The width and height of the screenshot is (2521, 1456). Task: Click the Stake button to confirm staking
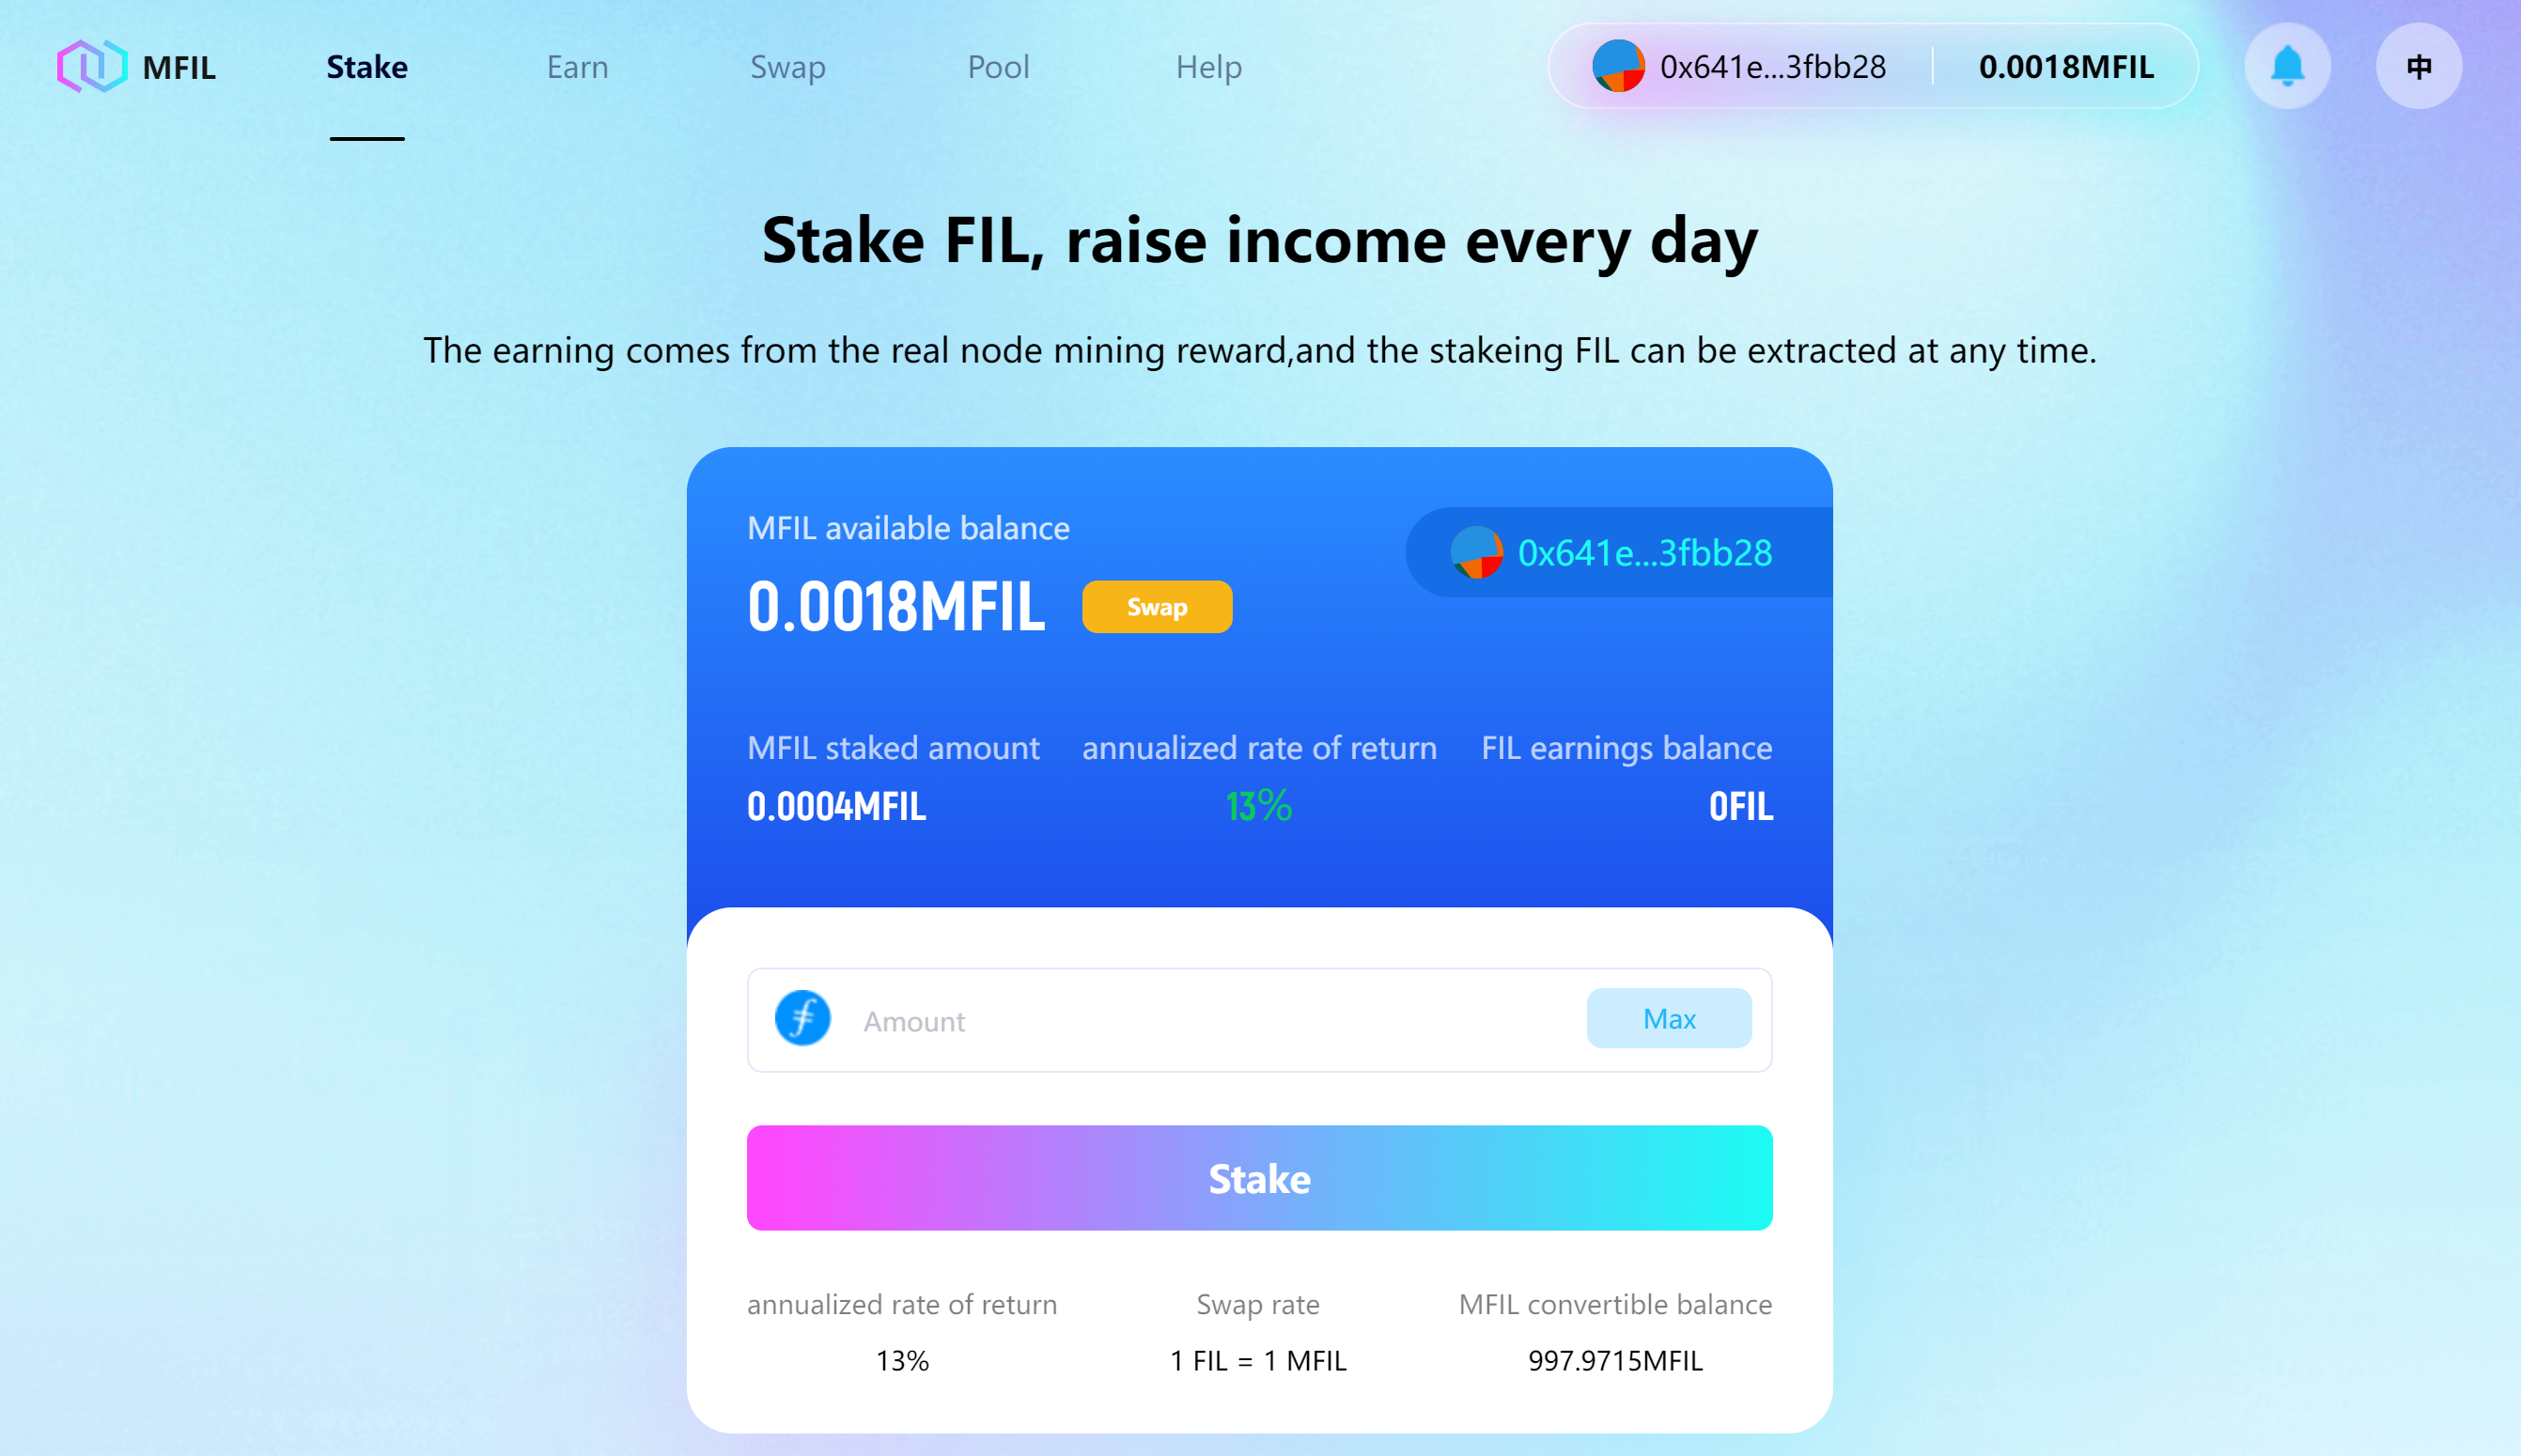tap(1261, 1177)
